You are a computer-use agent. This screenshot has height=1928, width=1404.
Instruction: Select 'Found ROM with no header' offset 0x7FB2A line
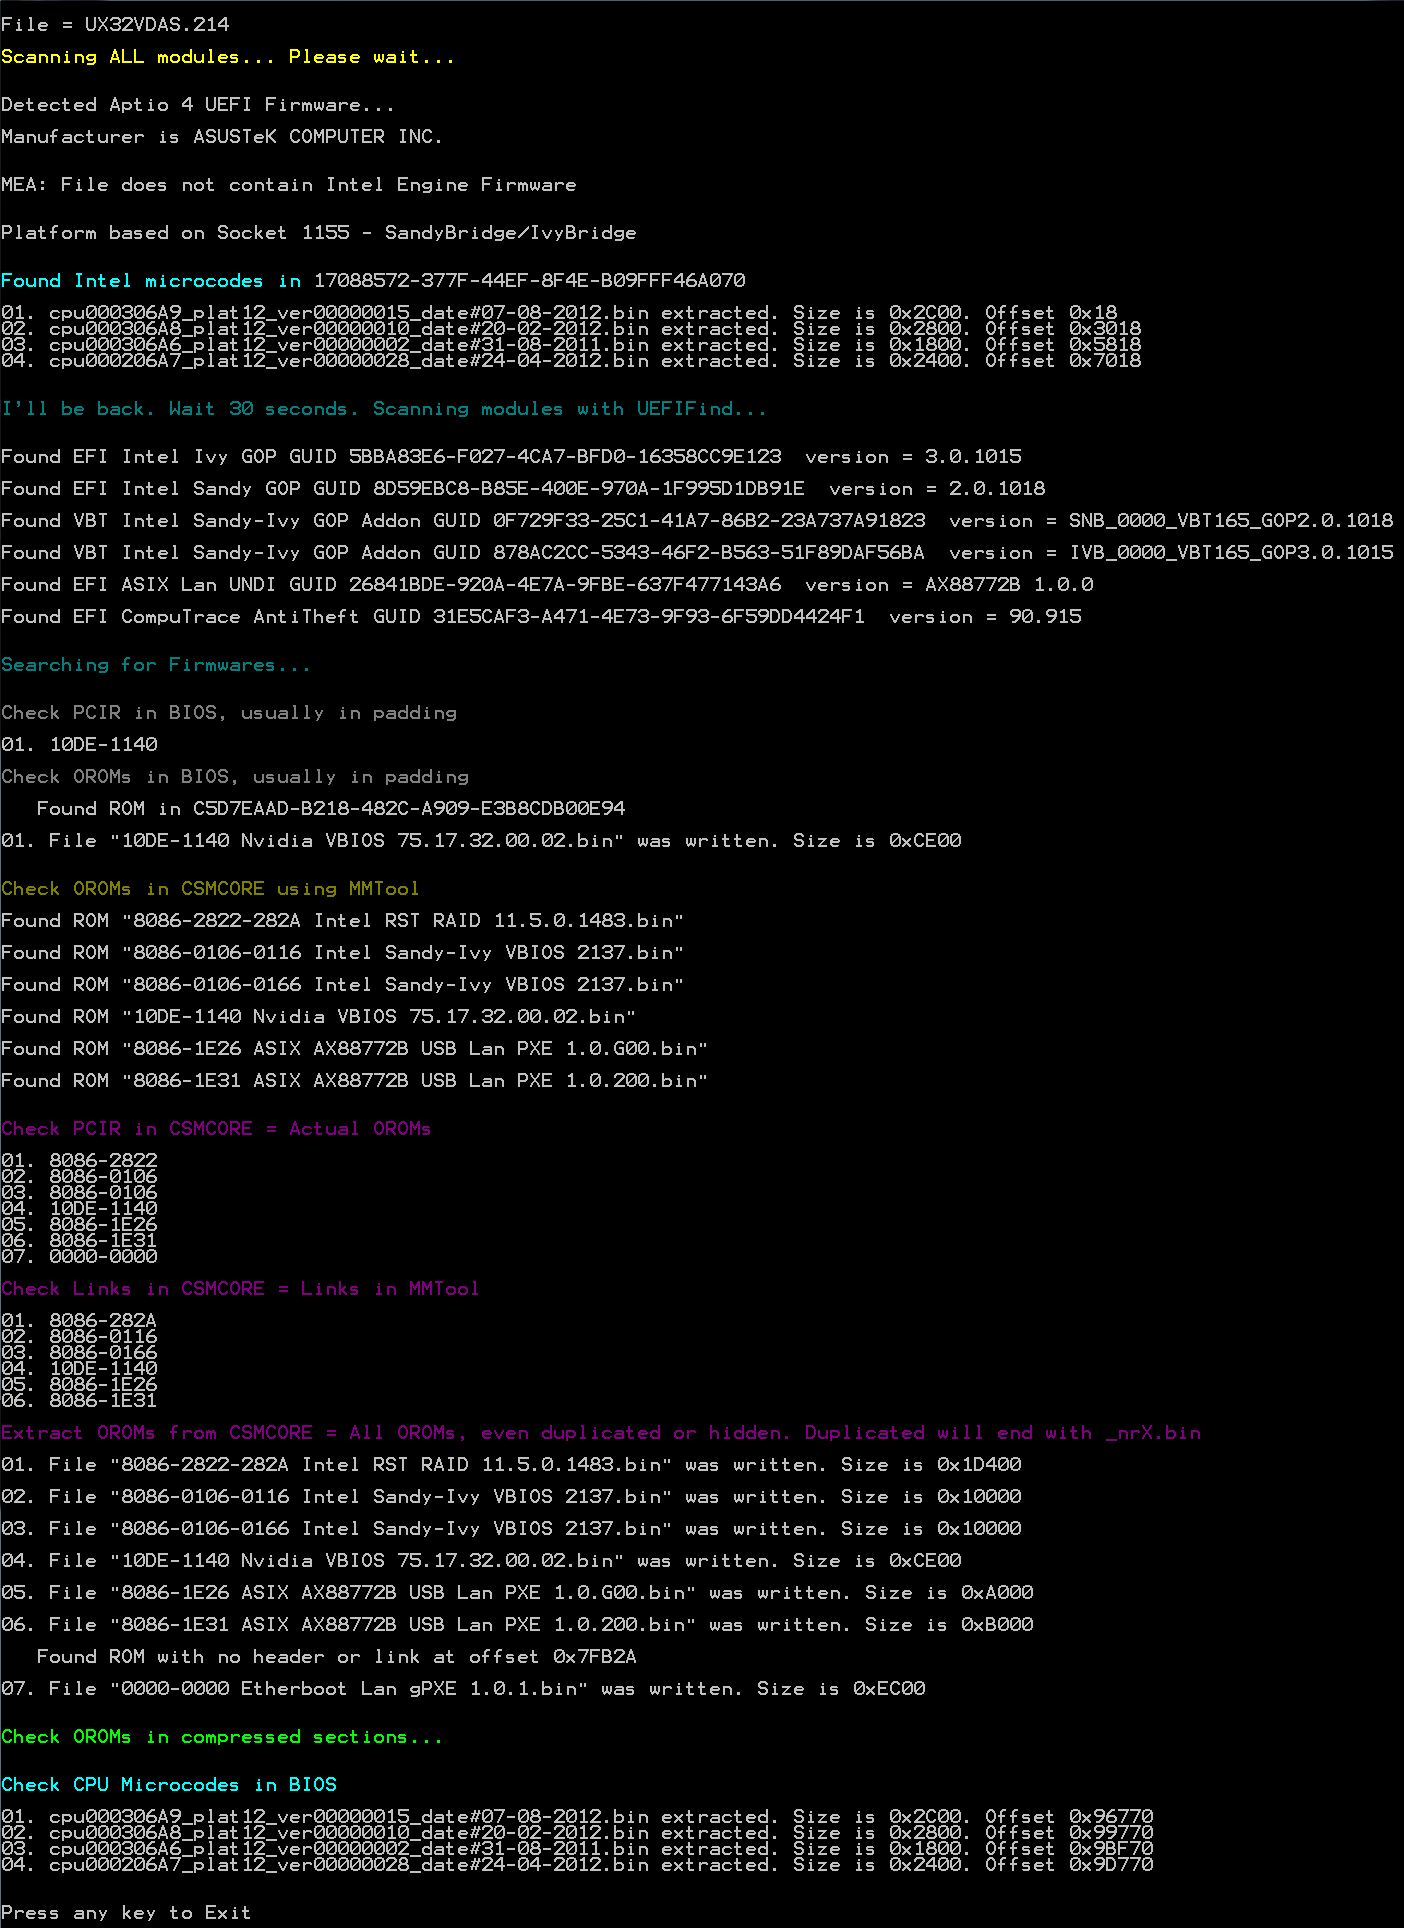337,1657
